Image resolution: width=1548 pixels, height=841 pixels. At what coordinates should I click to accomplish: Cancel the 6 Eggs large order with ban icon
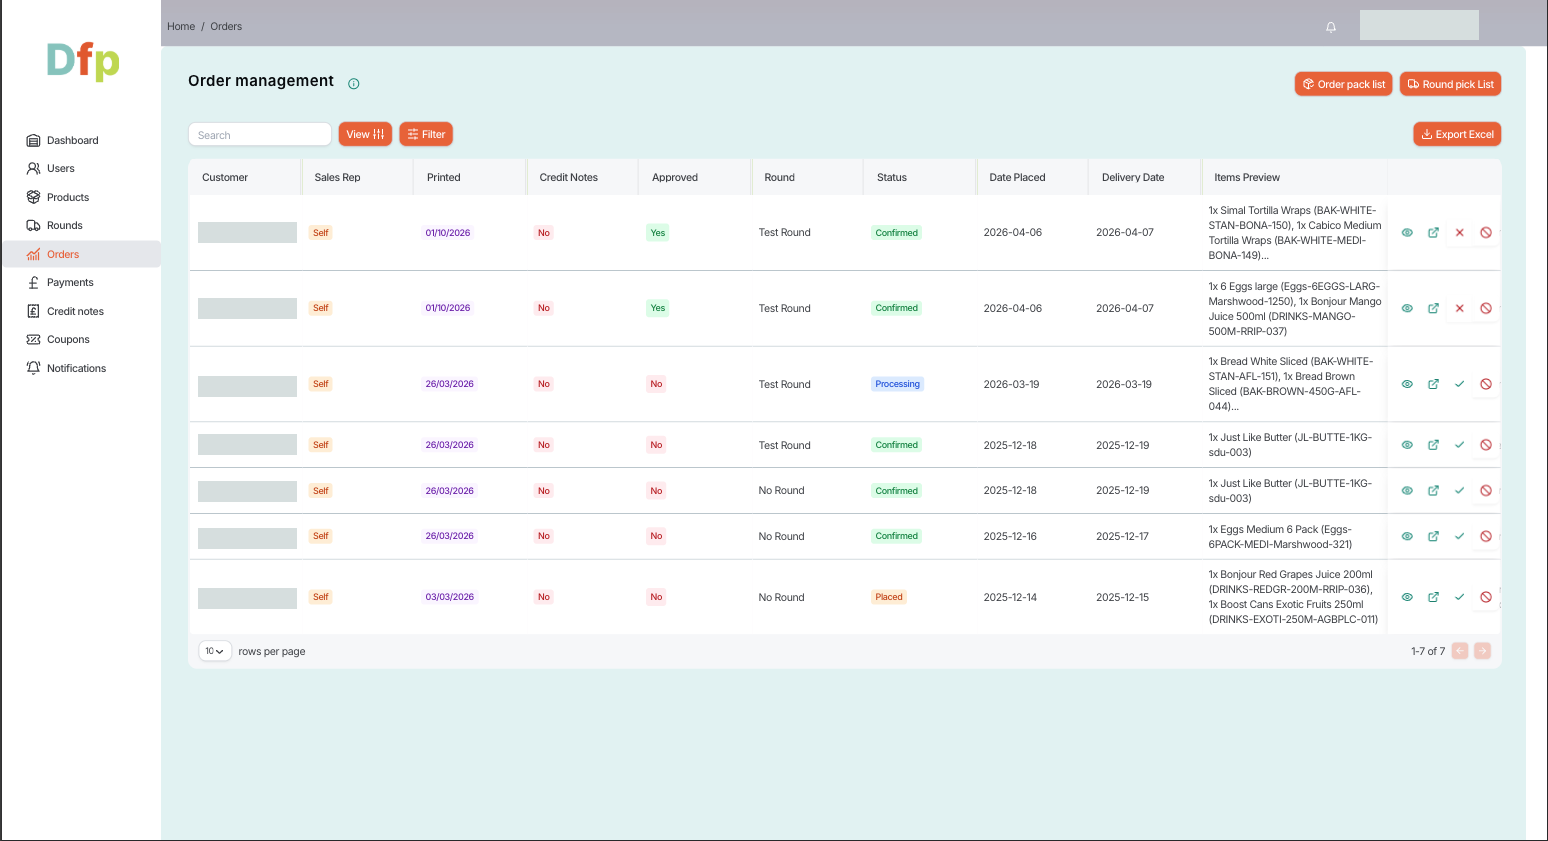pyautogui.click(x=1486, y=308)
